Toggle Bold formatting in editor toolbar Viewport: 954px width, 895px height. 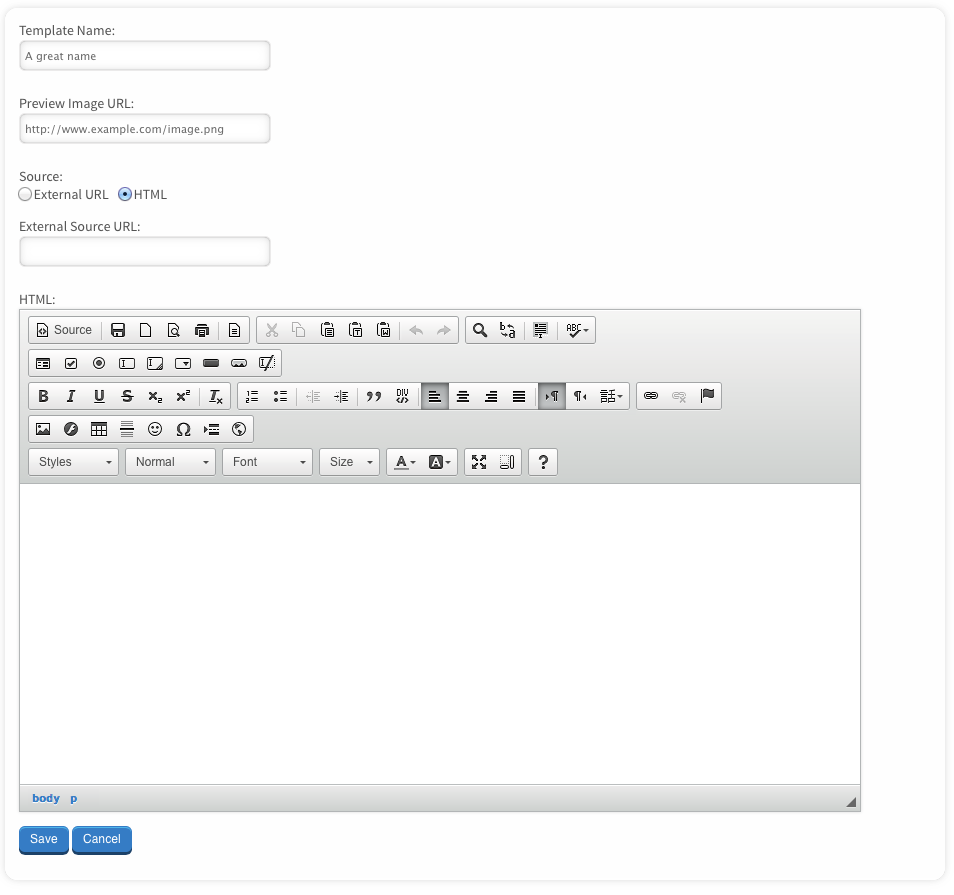[43, 396]
